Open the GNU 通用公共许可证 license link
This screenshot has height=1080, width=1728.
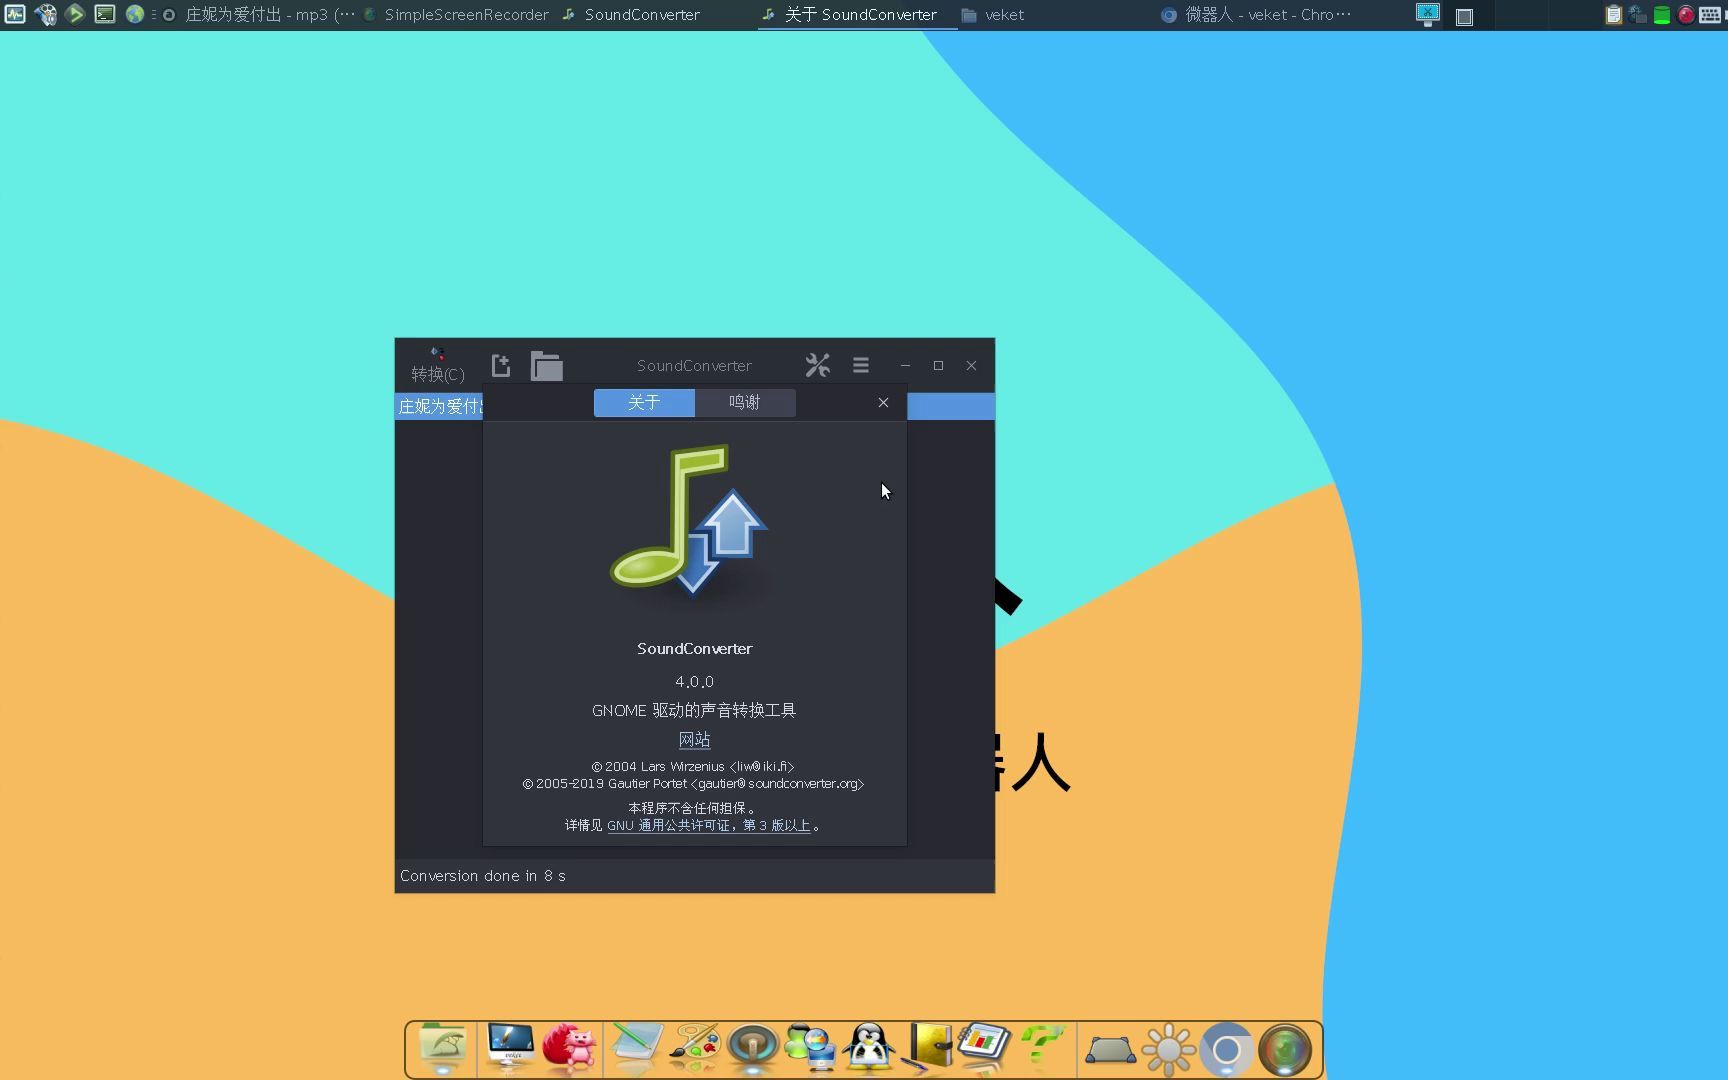pos(709,826)
